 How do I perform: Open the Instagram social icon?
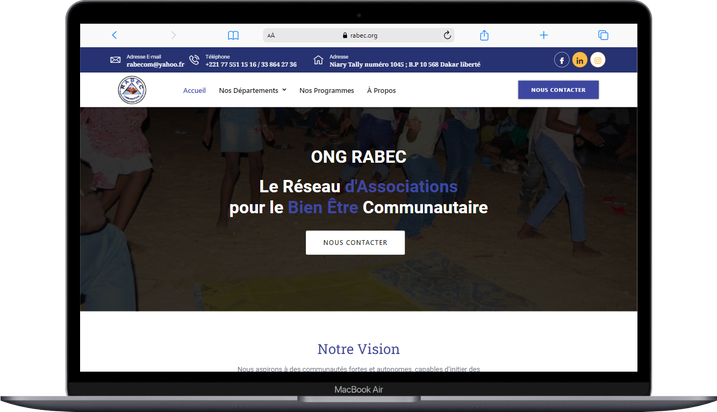(598, 60)
